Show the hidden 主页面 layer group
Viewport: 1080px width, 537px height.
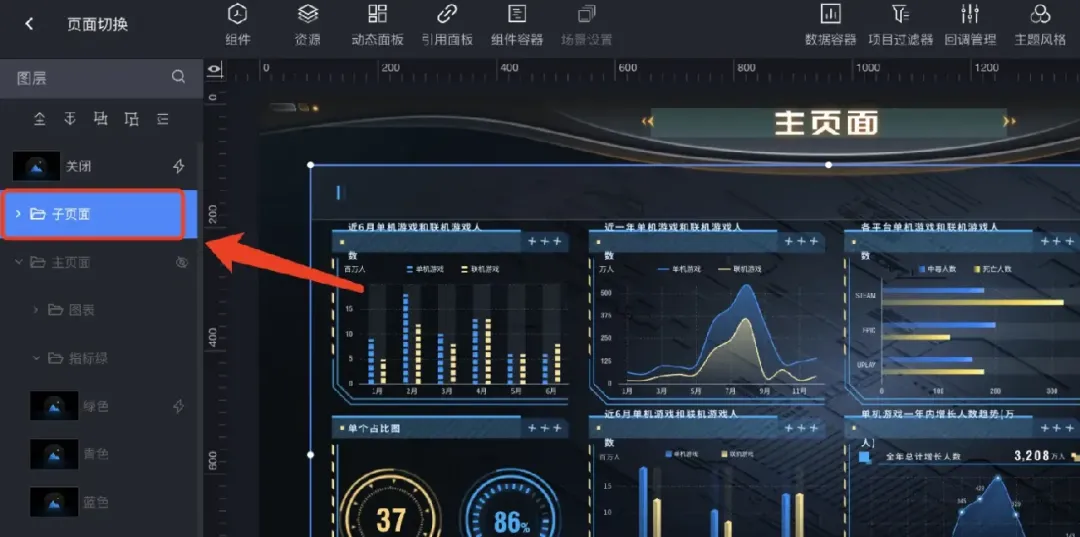[182, 262]
